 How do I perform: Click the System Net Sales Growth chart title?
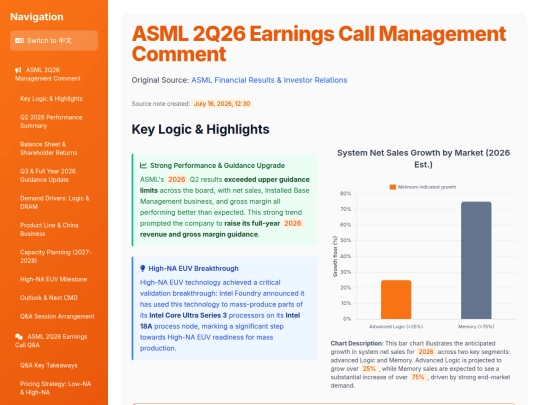coord(423,158)
